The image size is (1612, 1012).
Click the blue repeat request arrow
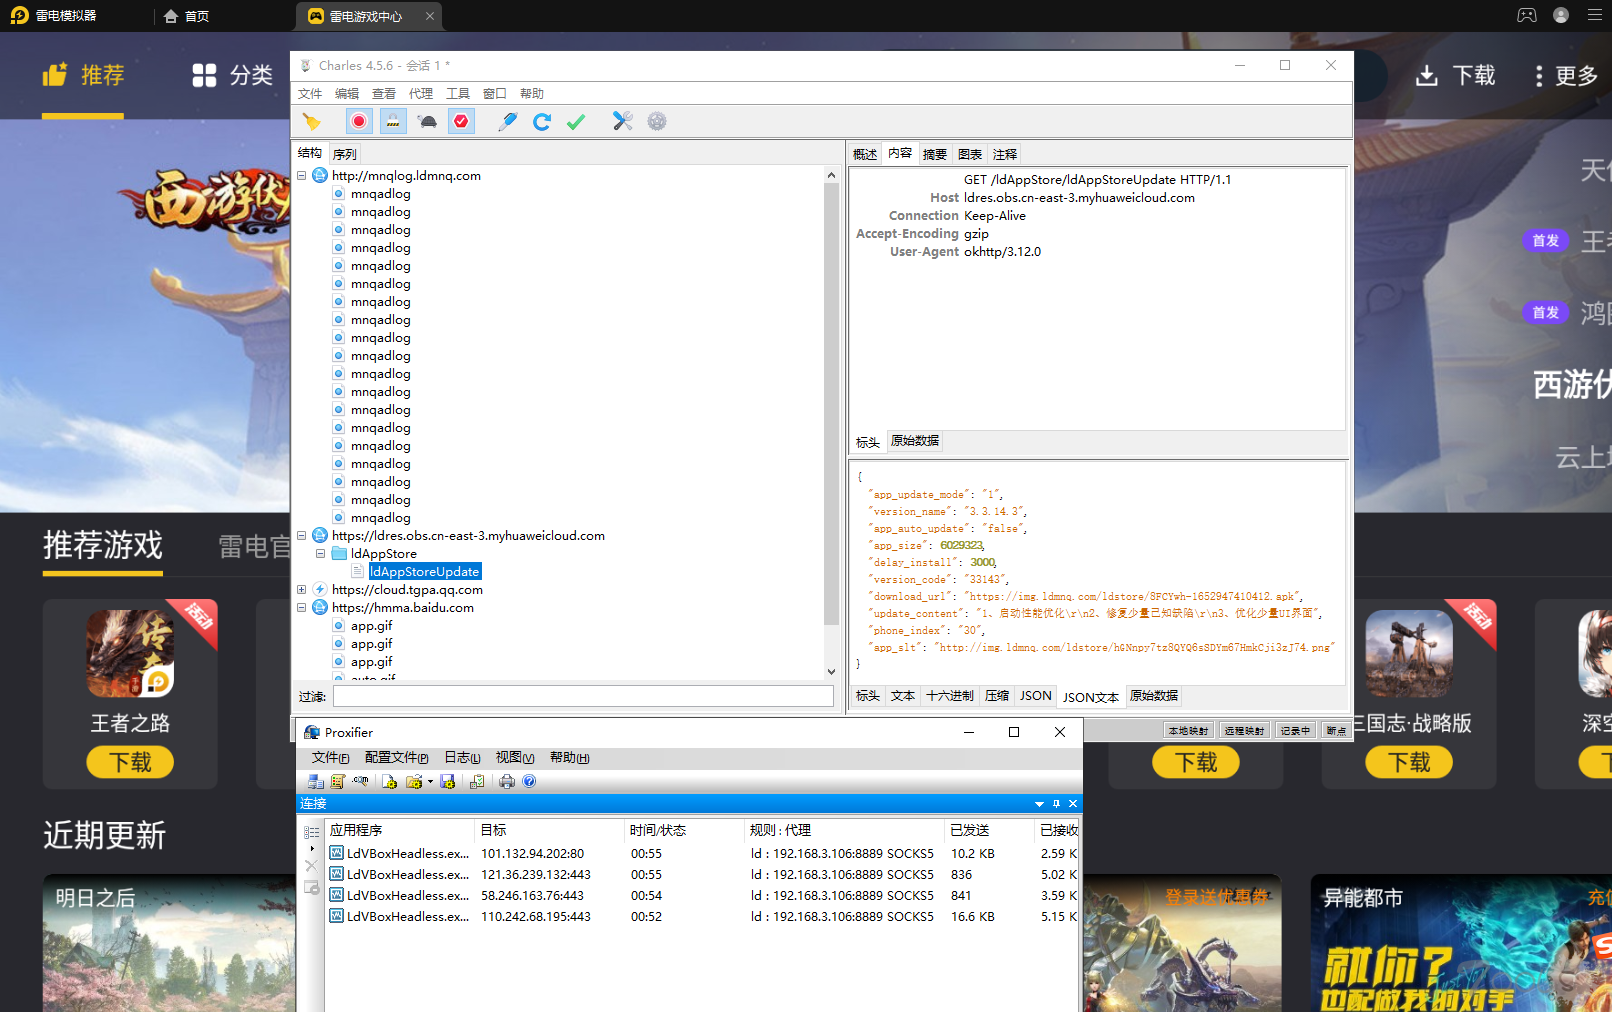point(542,122)
